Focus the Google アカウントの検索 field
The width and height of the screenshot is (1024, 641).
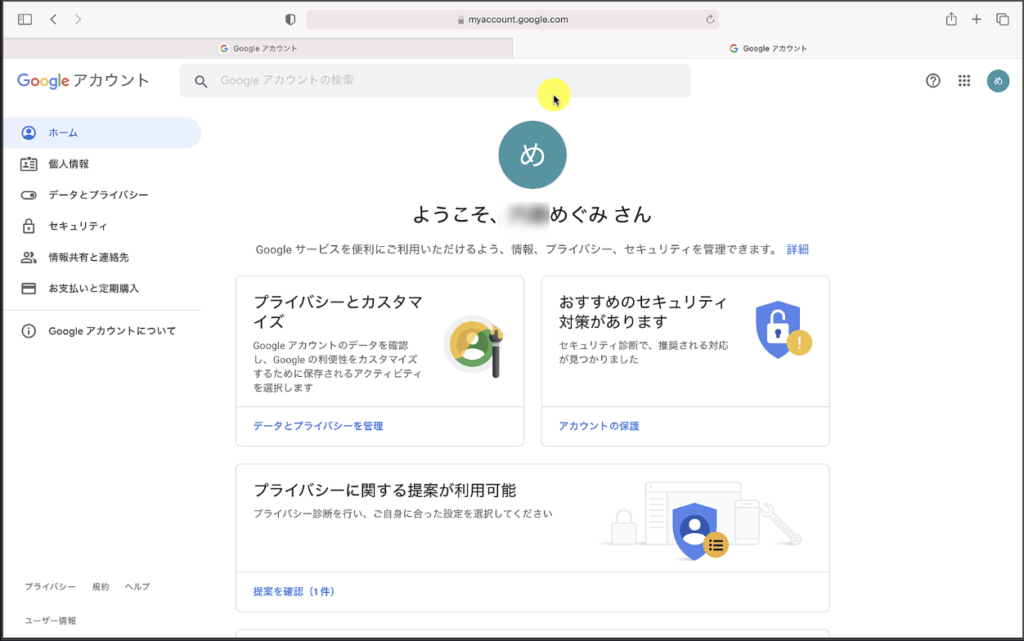click(435, 80)
